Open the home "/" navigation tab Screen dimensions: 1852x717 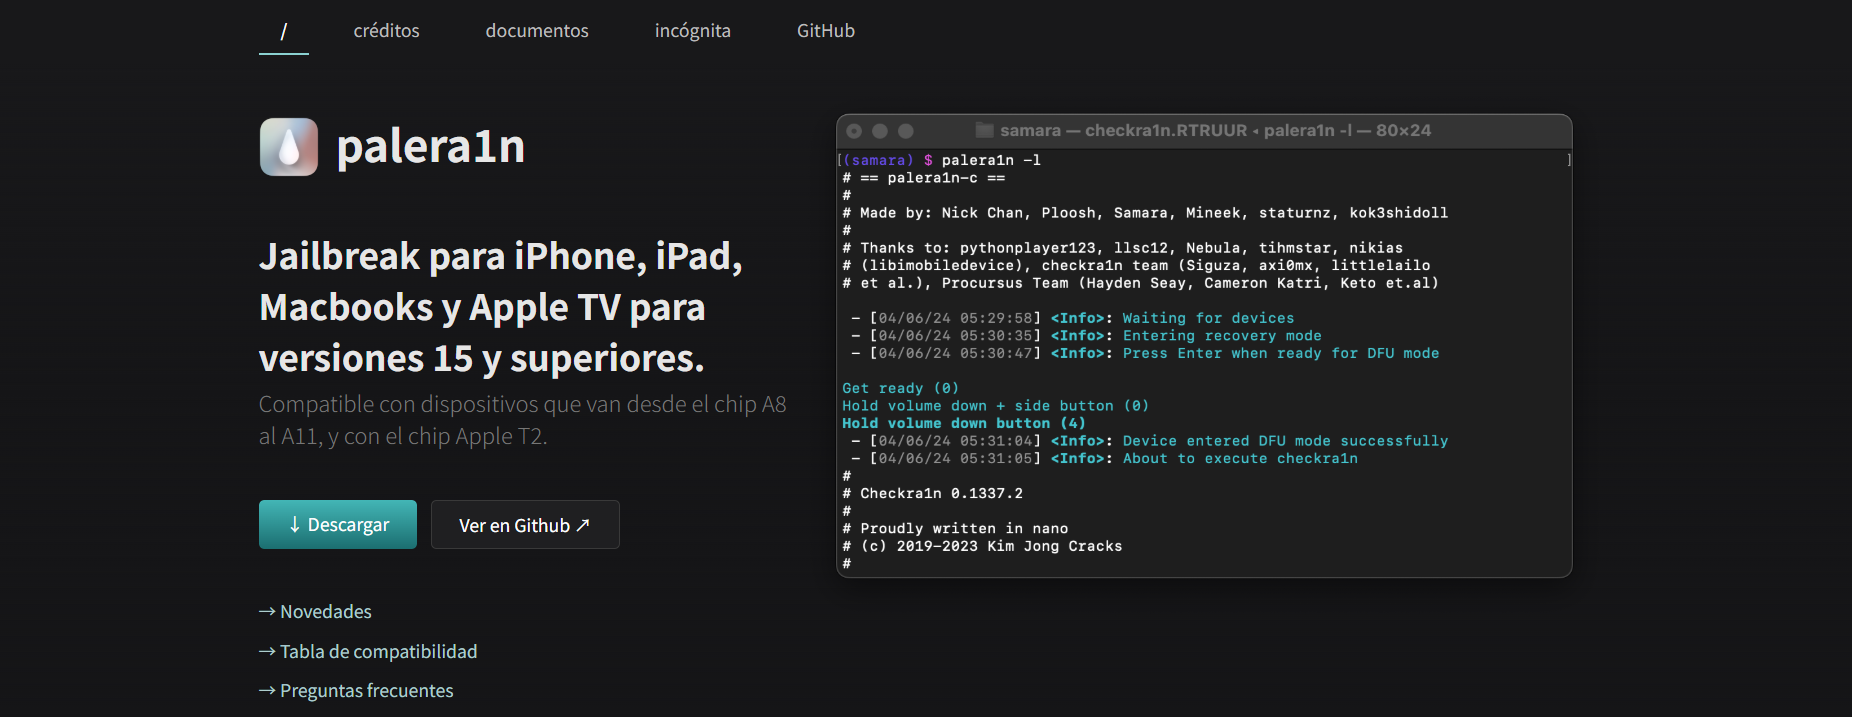(x=284, y=31)
